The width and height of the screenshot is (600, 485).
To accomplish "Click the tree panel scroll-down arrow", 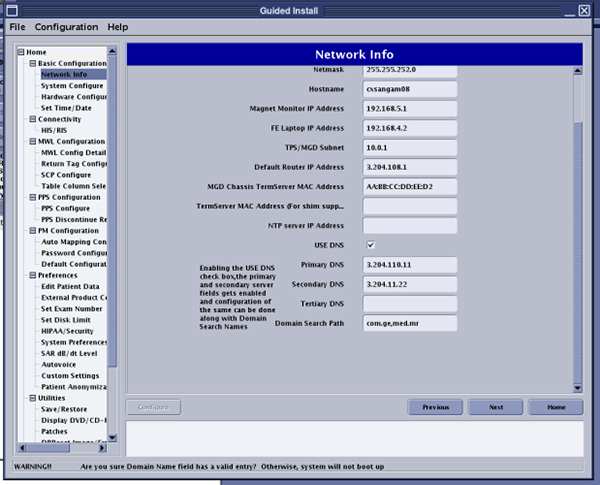I will pos(113,439).
